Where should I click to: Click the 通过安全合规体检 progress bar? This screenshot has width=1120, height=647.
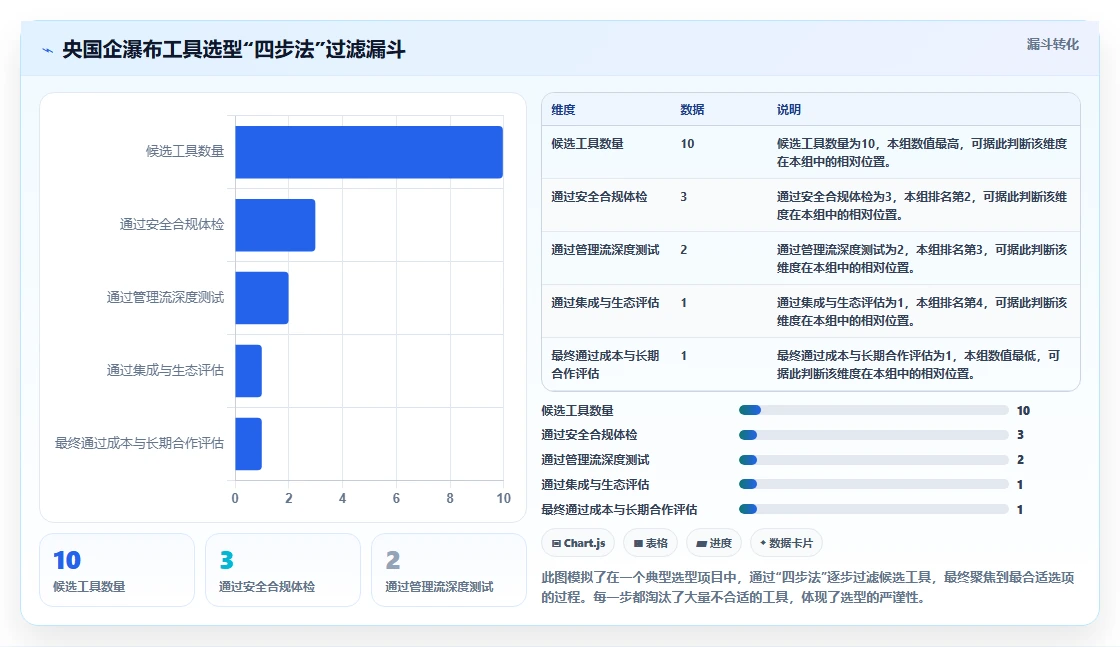874,435
